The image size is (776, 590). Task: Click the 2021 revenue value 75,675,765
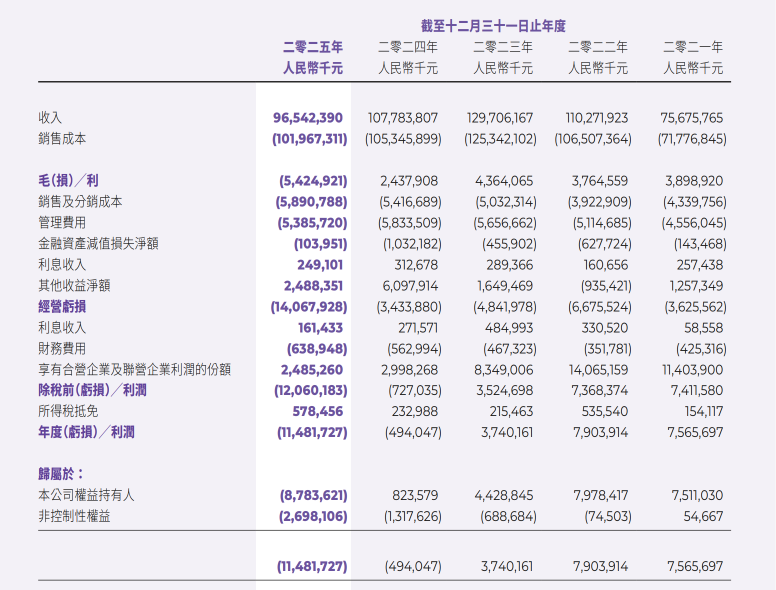691,118
